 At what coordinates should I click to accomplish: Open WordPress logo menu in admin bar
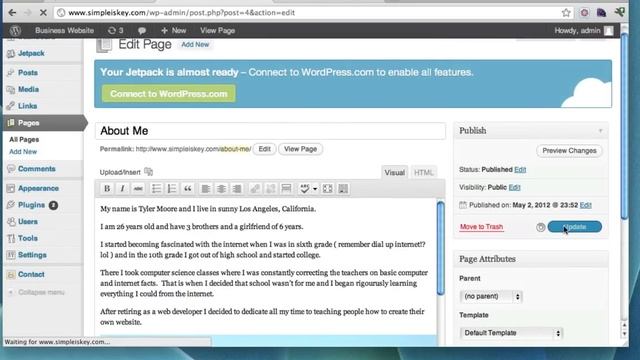16,30
